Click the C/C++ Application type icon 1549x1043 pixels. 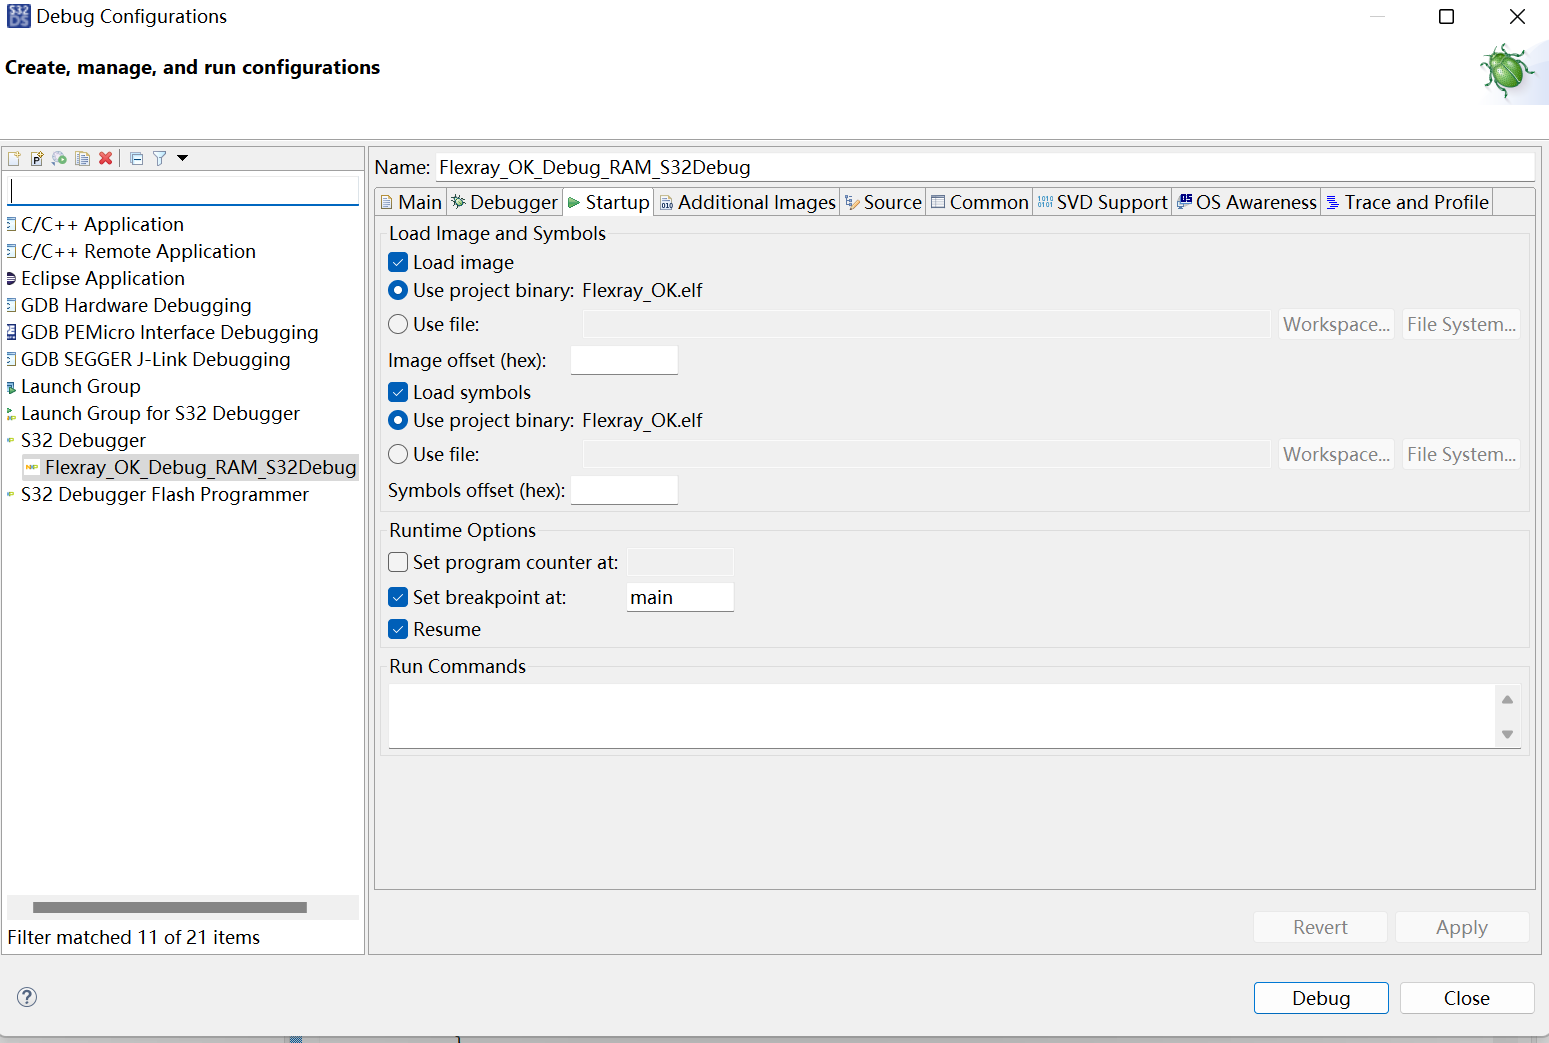[12, 224]
